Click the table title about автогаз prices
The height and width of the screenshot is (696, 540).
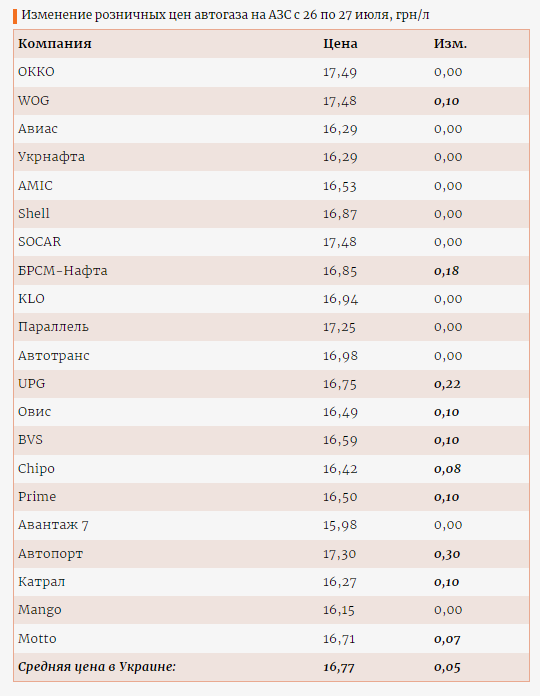tap(225, 15)
